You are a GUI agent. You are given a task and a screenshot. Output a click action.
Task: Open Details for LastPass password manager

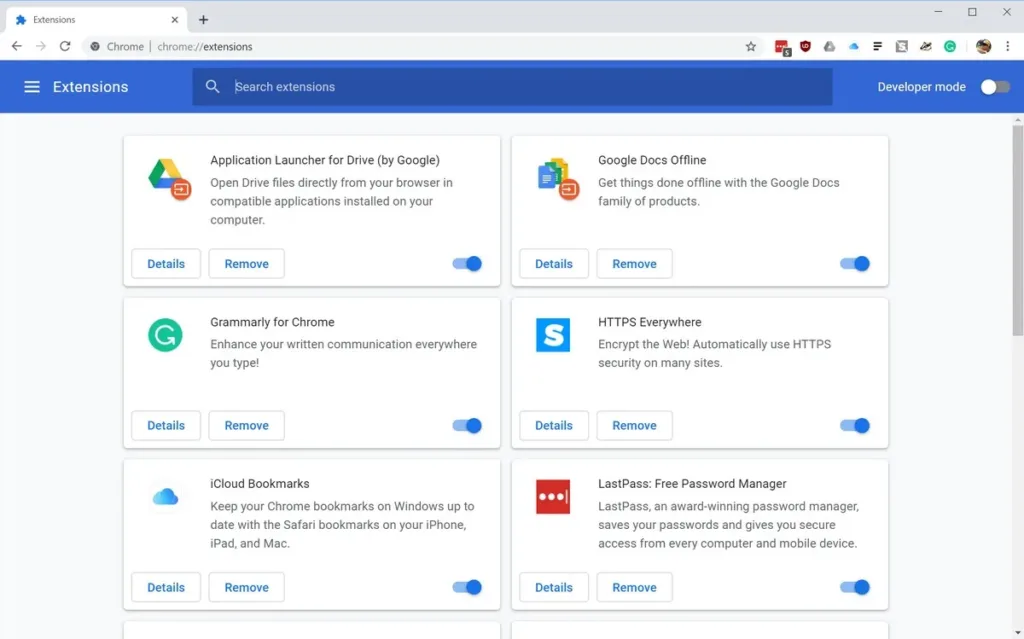[x=554, y=587]
